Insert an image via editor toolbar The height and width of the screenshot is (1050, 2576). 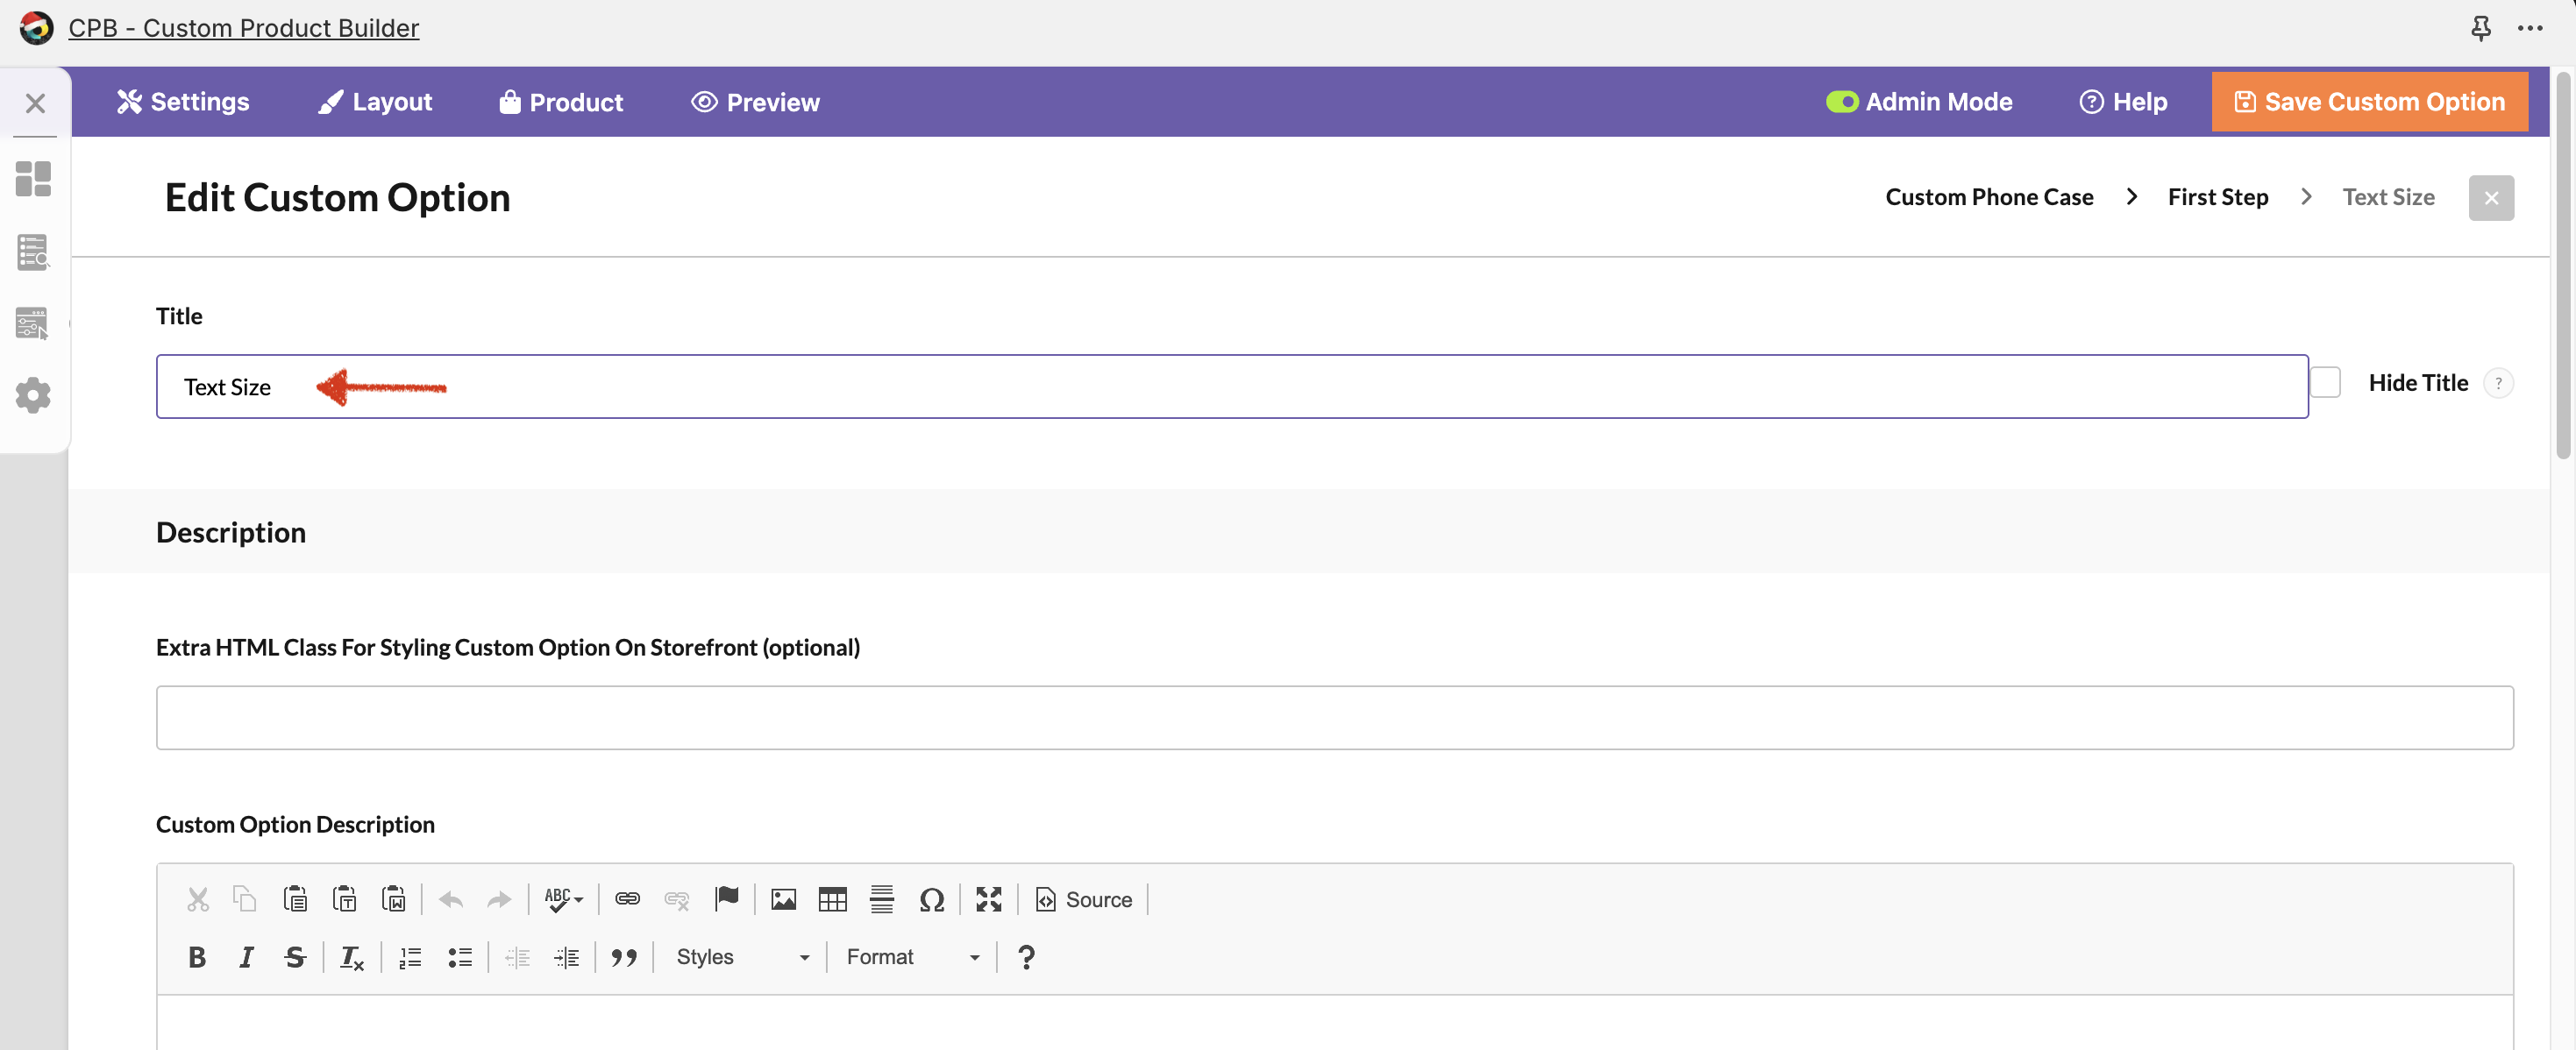783,899
